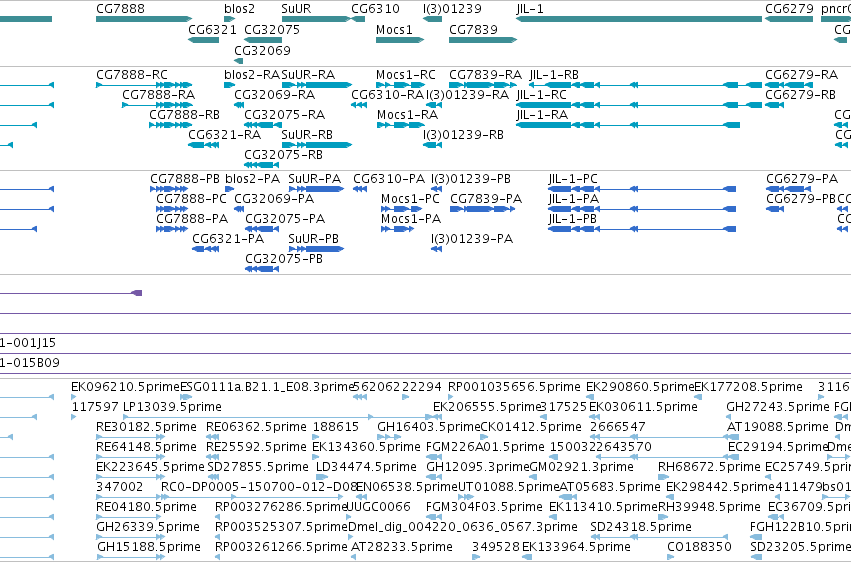Select the CG32069 gene label
This screenshot has height=562, width=851.
pos(262,50)
